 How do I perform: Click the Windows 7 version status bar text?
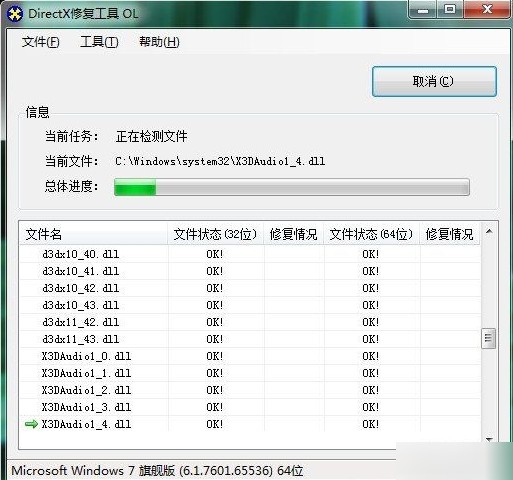click(157, 471)
